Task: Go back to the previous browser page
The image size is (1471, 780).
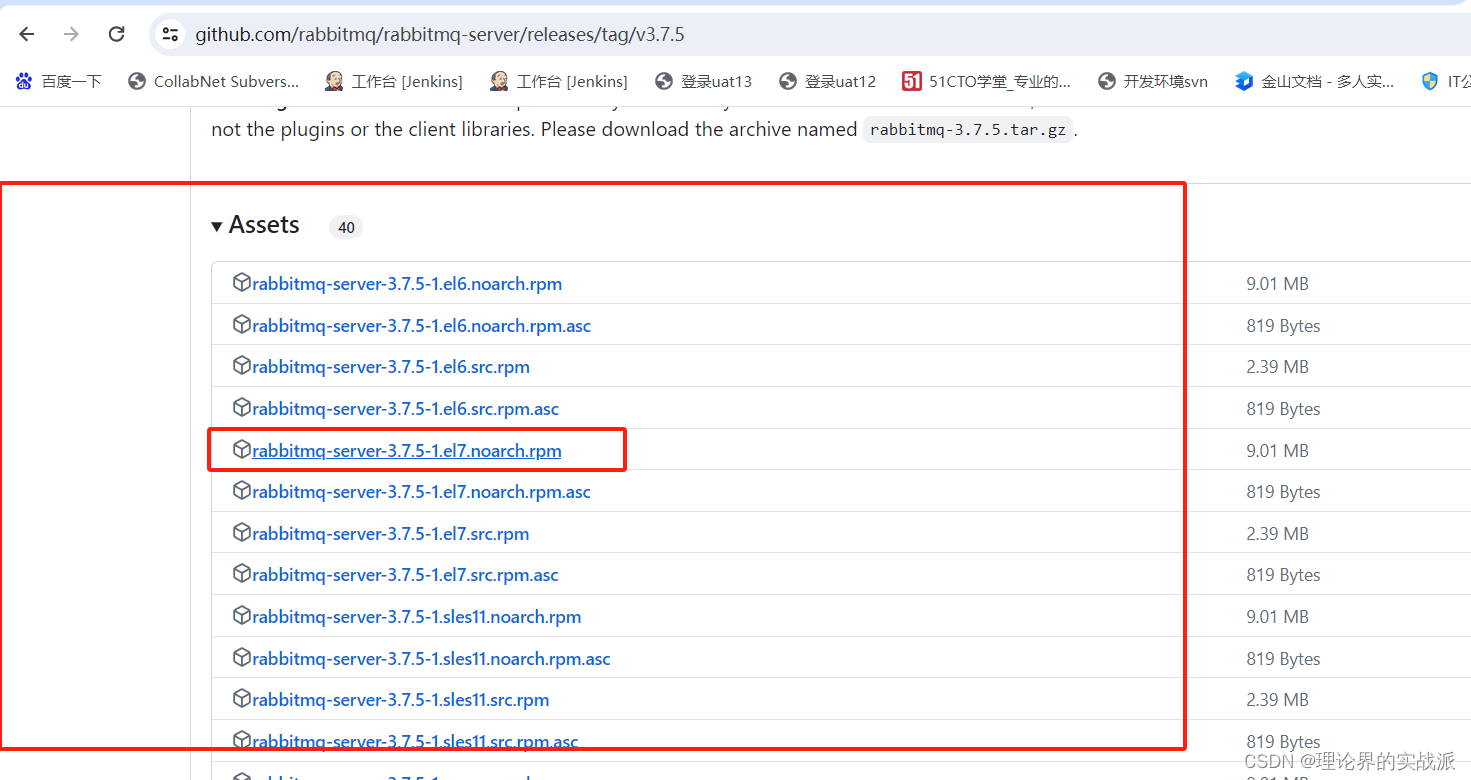Action: pyautogui.click(x=27, y=34)
